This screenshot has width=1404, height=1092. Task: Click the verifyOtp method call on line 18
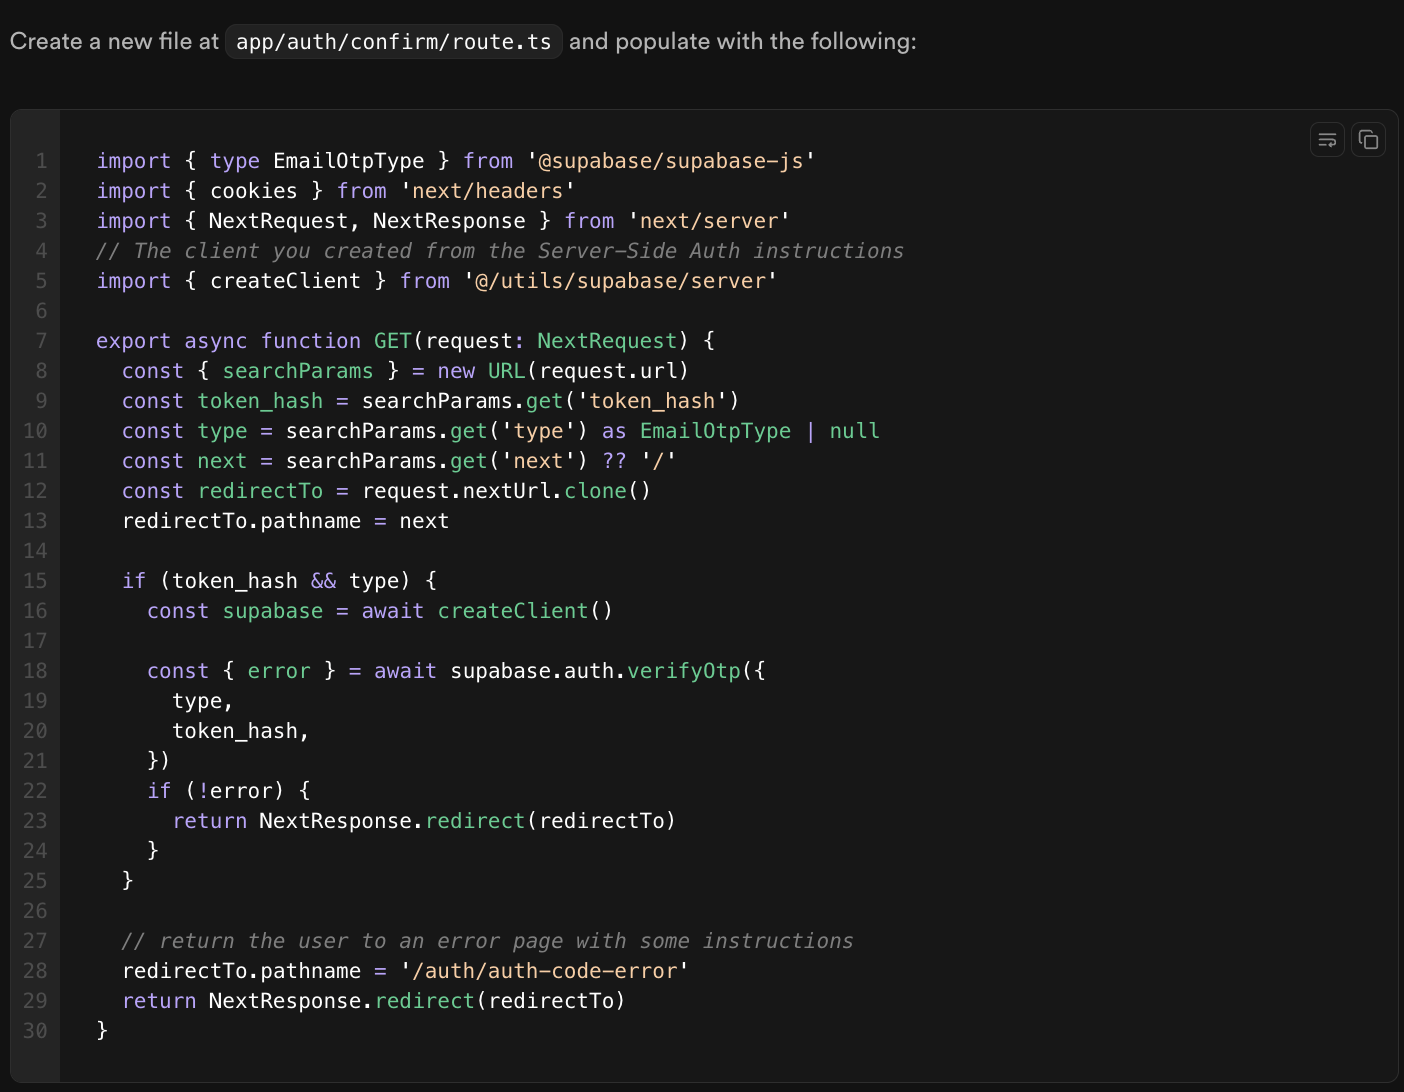click(x=684, y=670)
